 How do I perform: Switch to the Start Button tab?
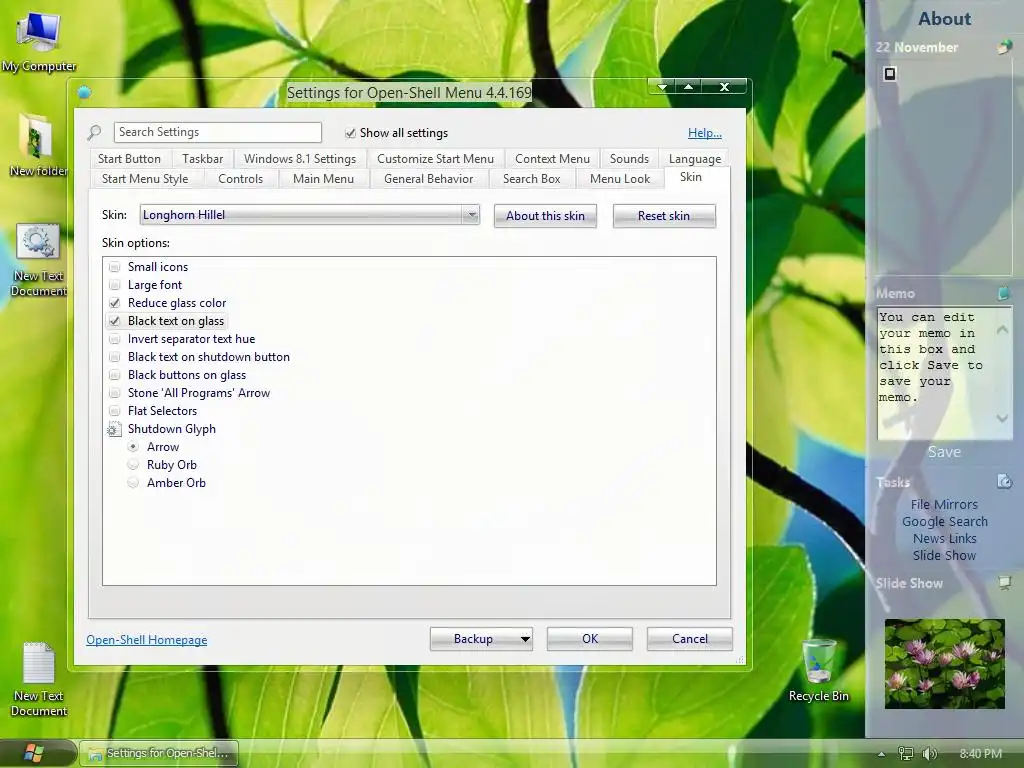click(x=129, y=159)
